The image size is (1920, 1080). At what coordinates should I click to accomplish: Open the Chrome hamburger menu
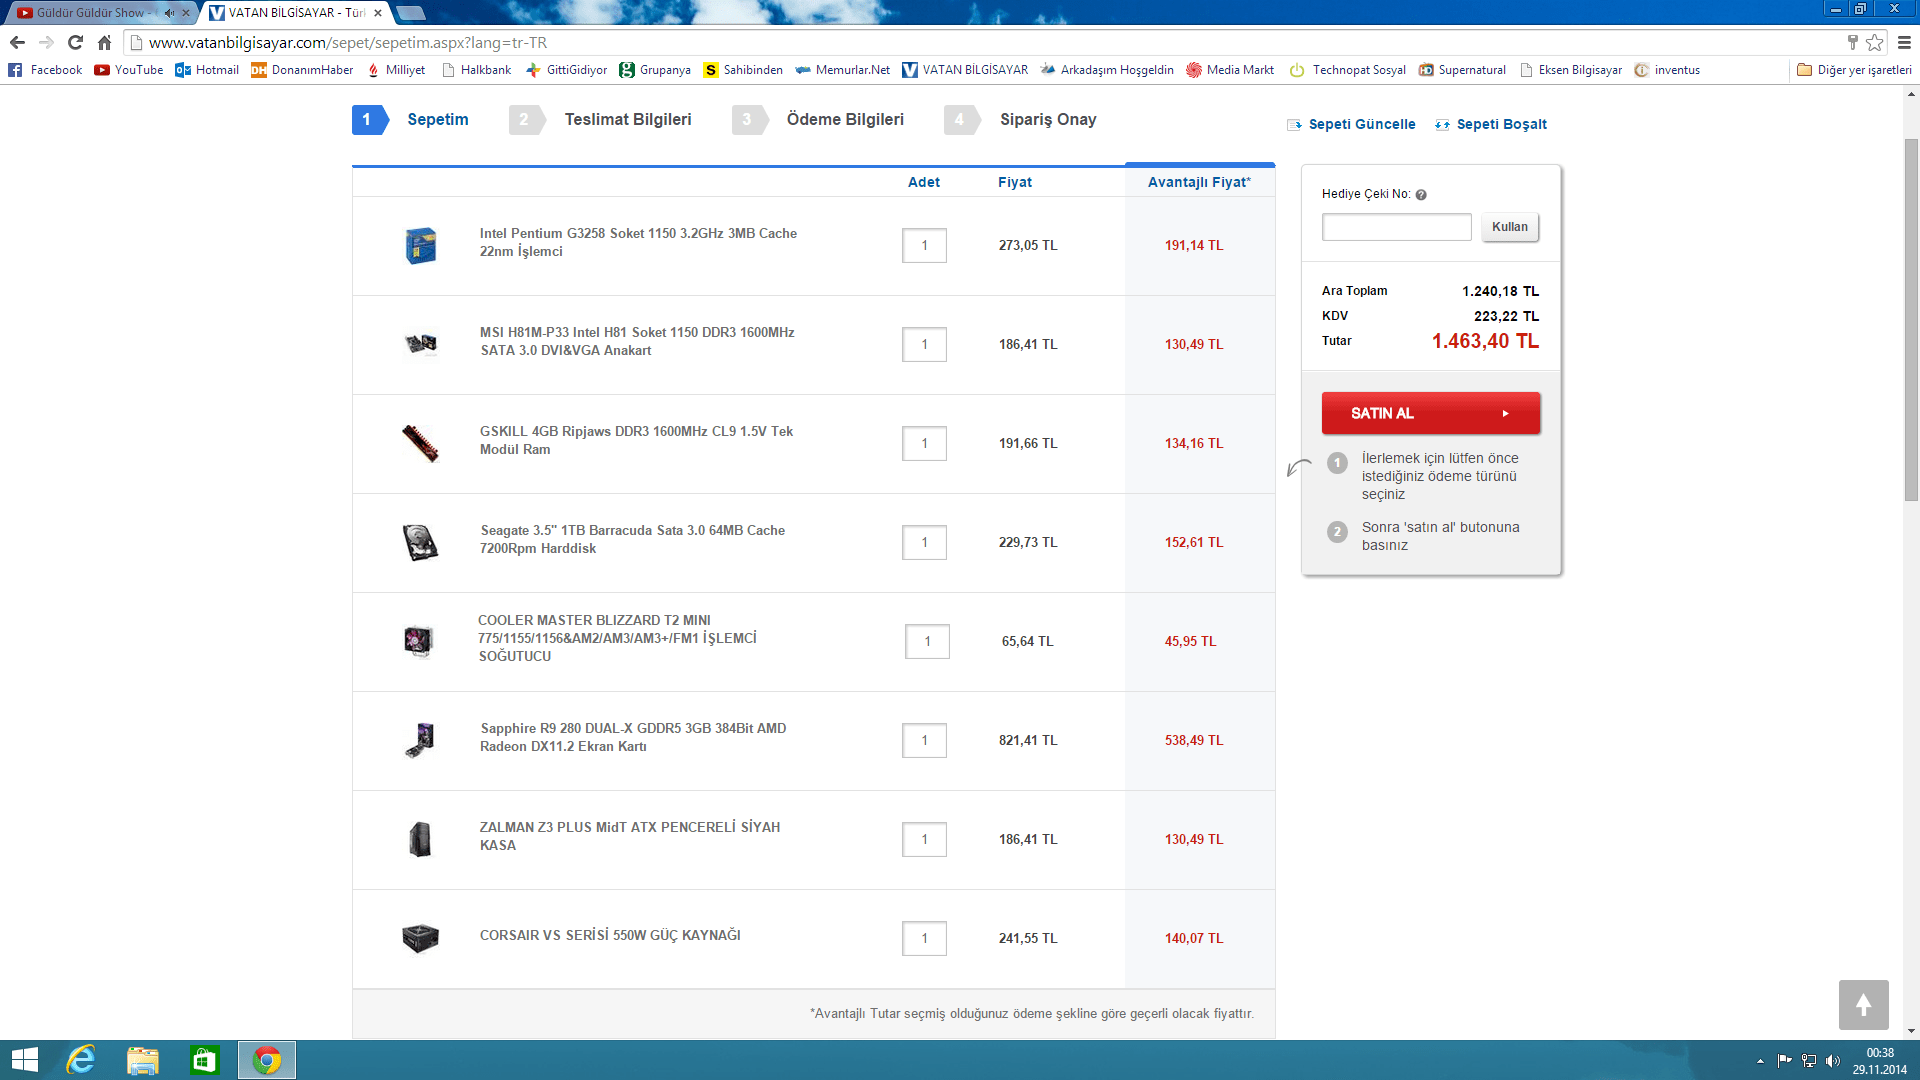(1904, 42)
